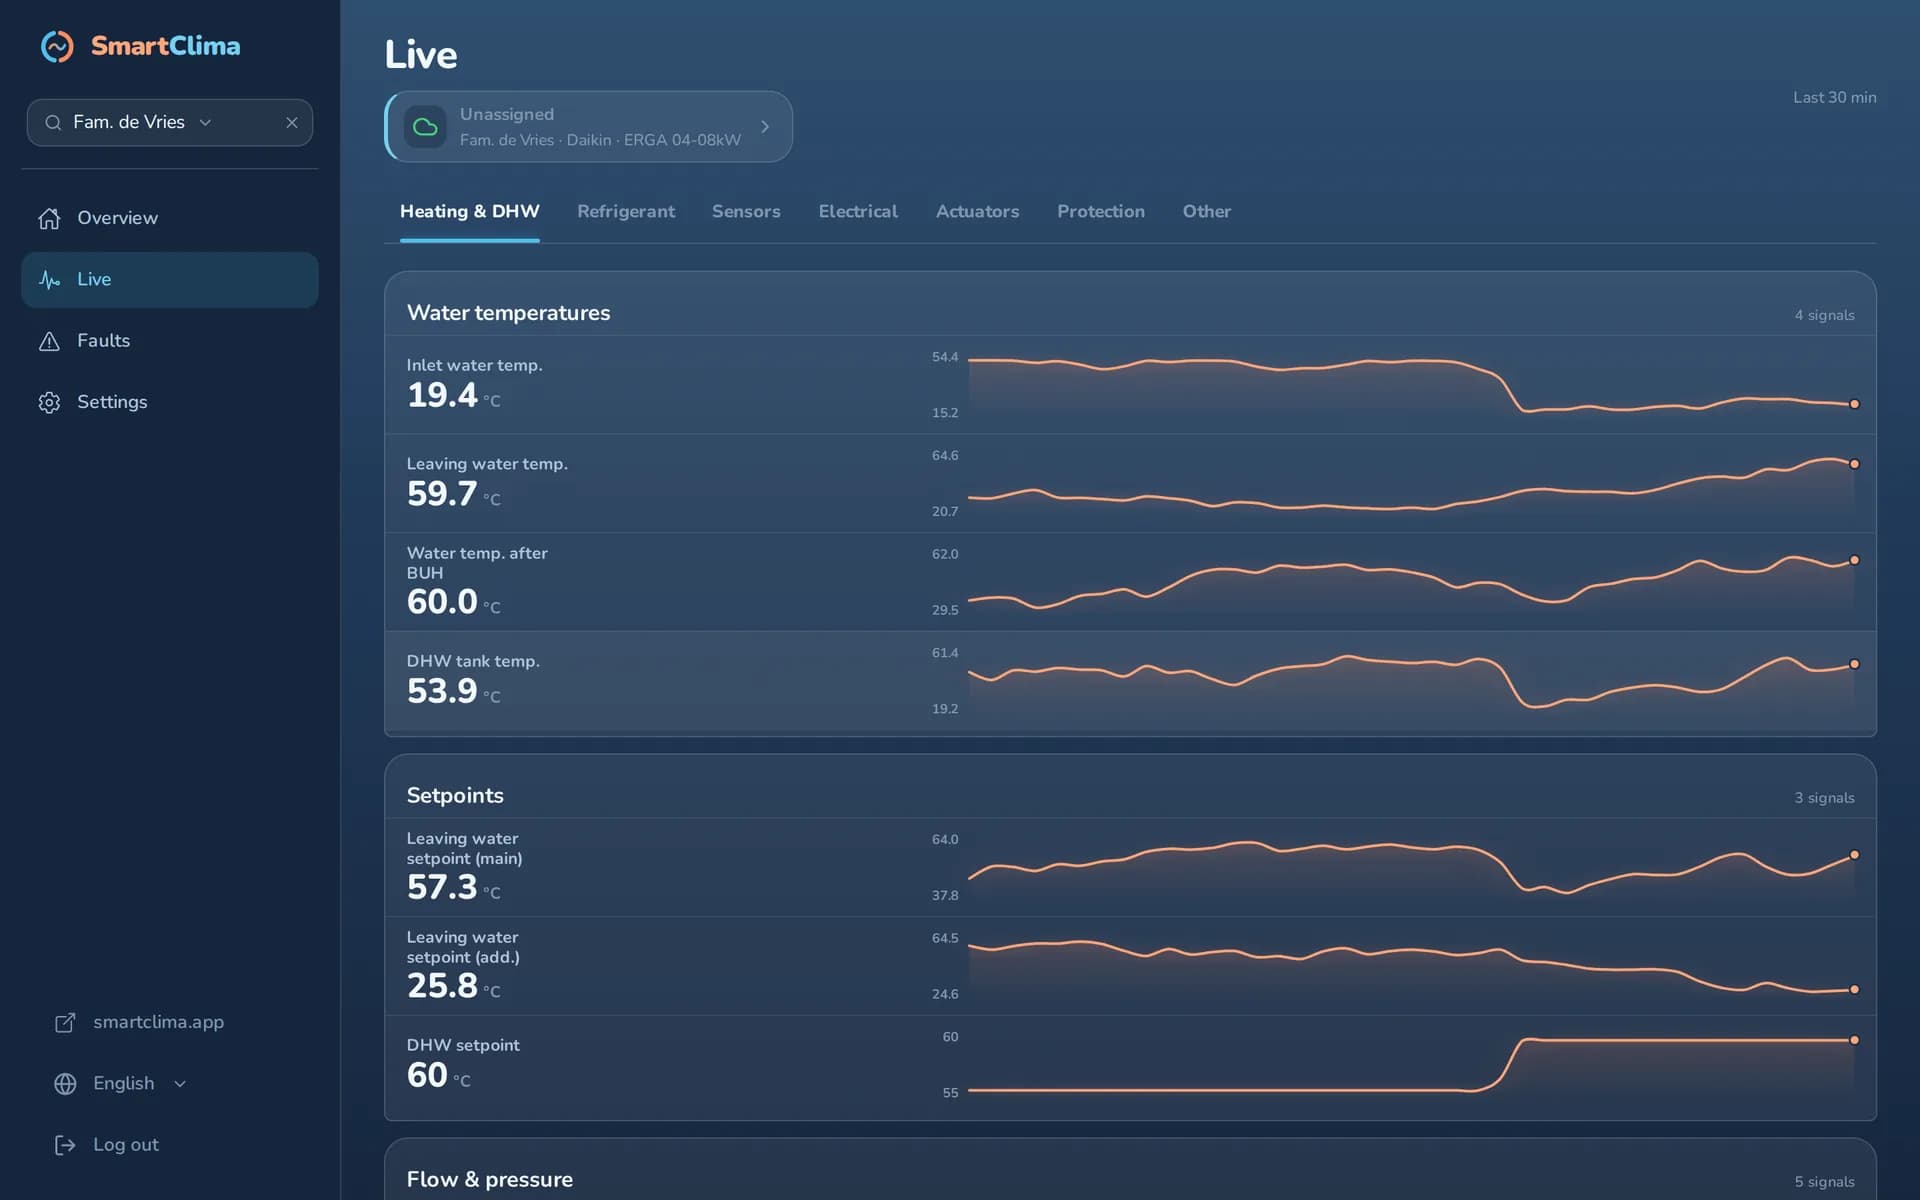Log out of the account

[x=126, y=1145]
